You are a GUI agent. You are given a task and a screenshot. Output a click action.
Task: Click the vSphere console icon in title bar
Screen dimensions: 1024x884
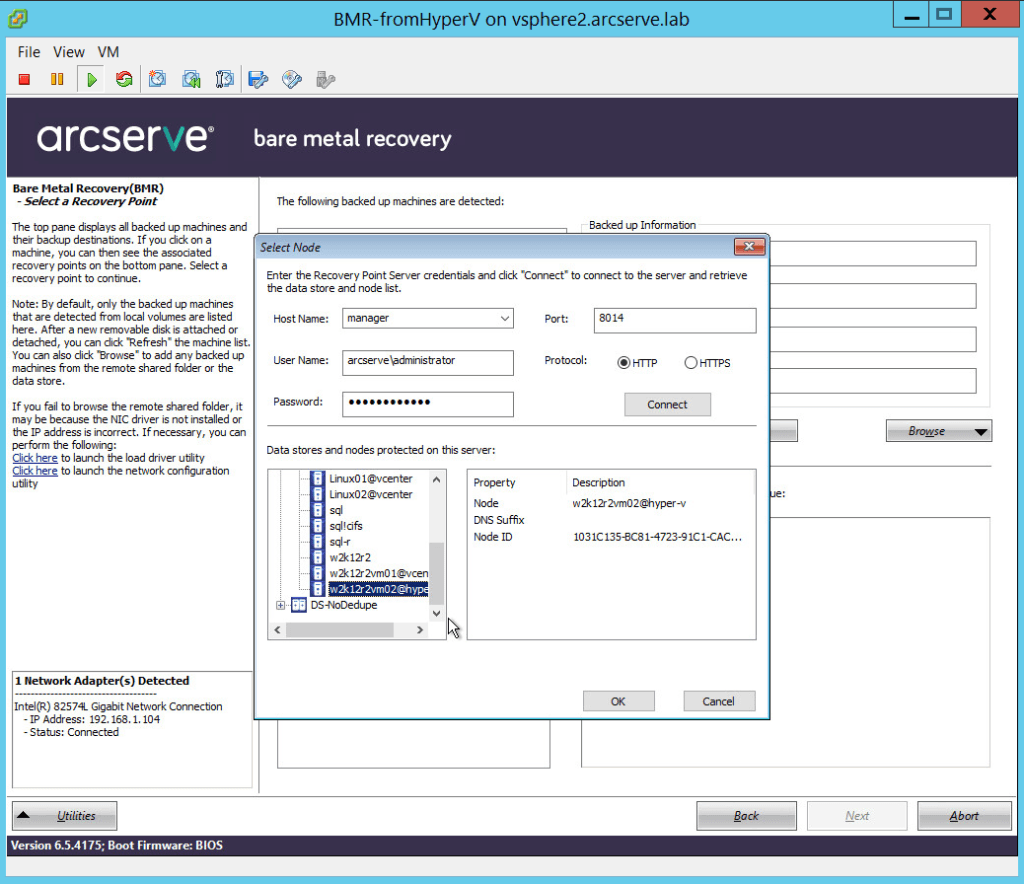point(18,18)
